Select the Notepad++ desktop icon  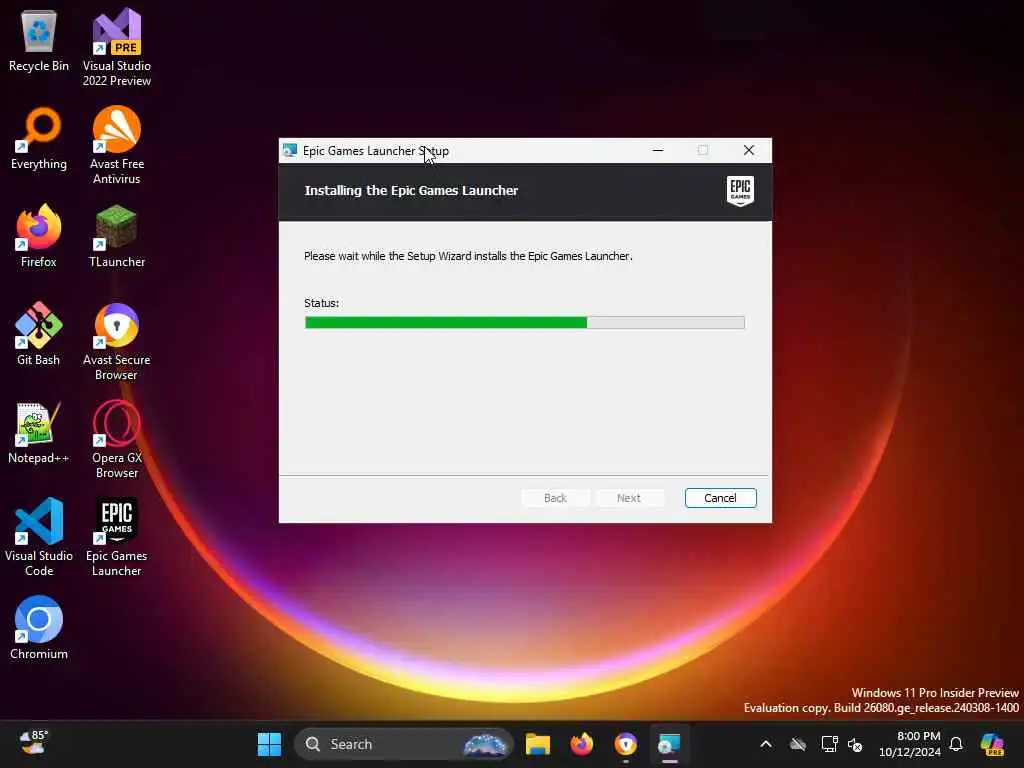(39, 432)
